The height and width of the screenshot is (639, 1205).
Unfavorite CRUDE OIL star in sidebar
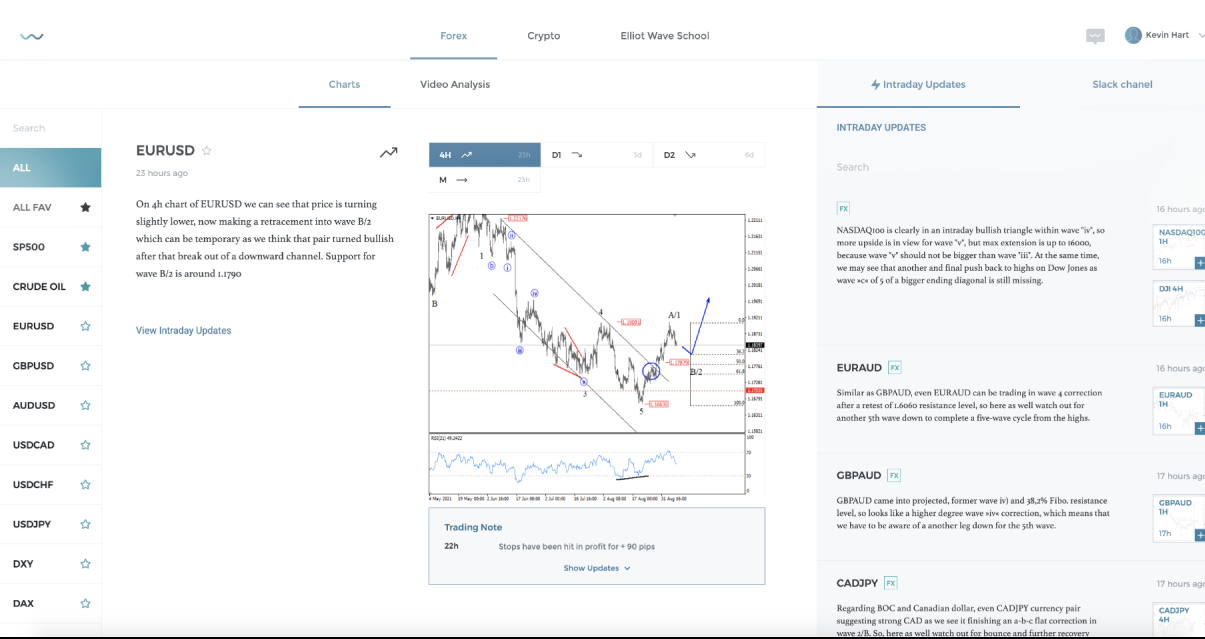(86, 286)
